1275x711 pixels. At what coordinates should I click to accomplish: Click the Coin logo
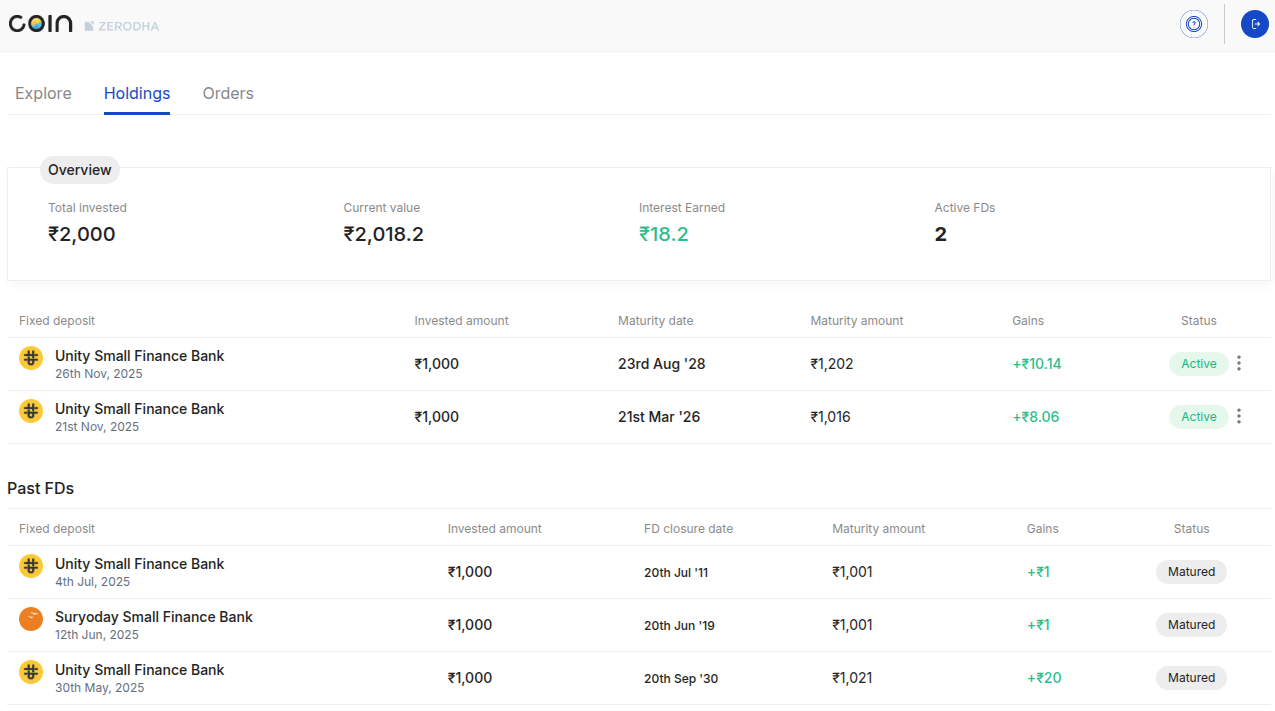point(41,24)
